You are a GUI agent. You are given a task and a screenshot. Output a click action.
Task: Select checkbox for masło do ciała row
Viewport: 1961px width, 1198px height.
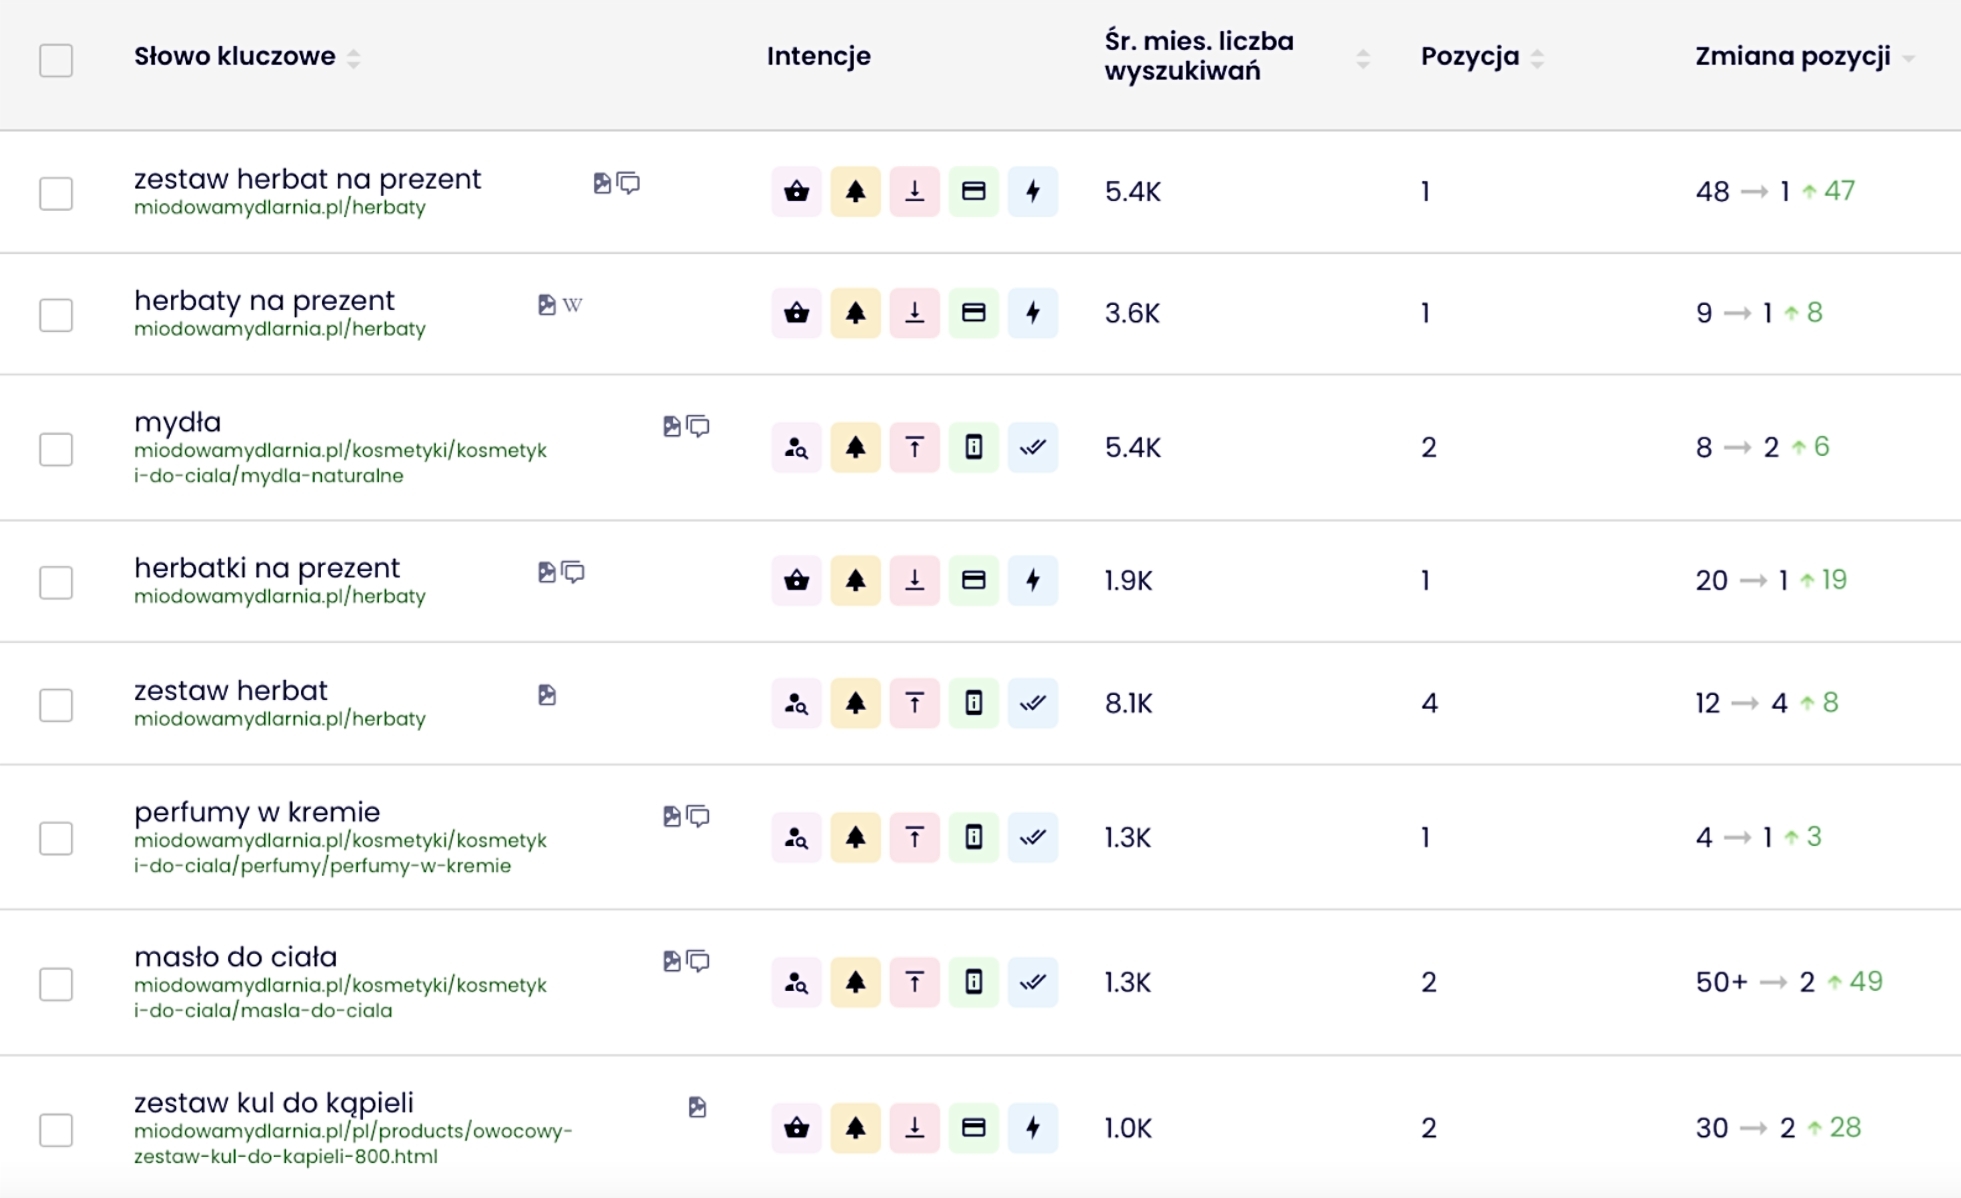pos(56,984)
